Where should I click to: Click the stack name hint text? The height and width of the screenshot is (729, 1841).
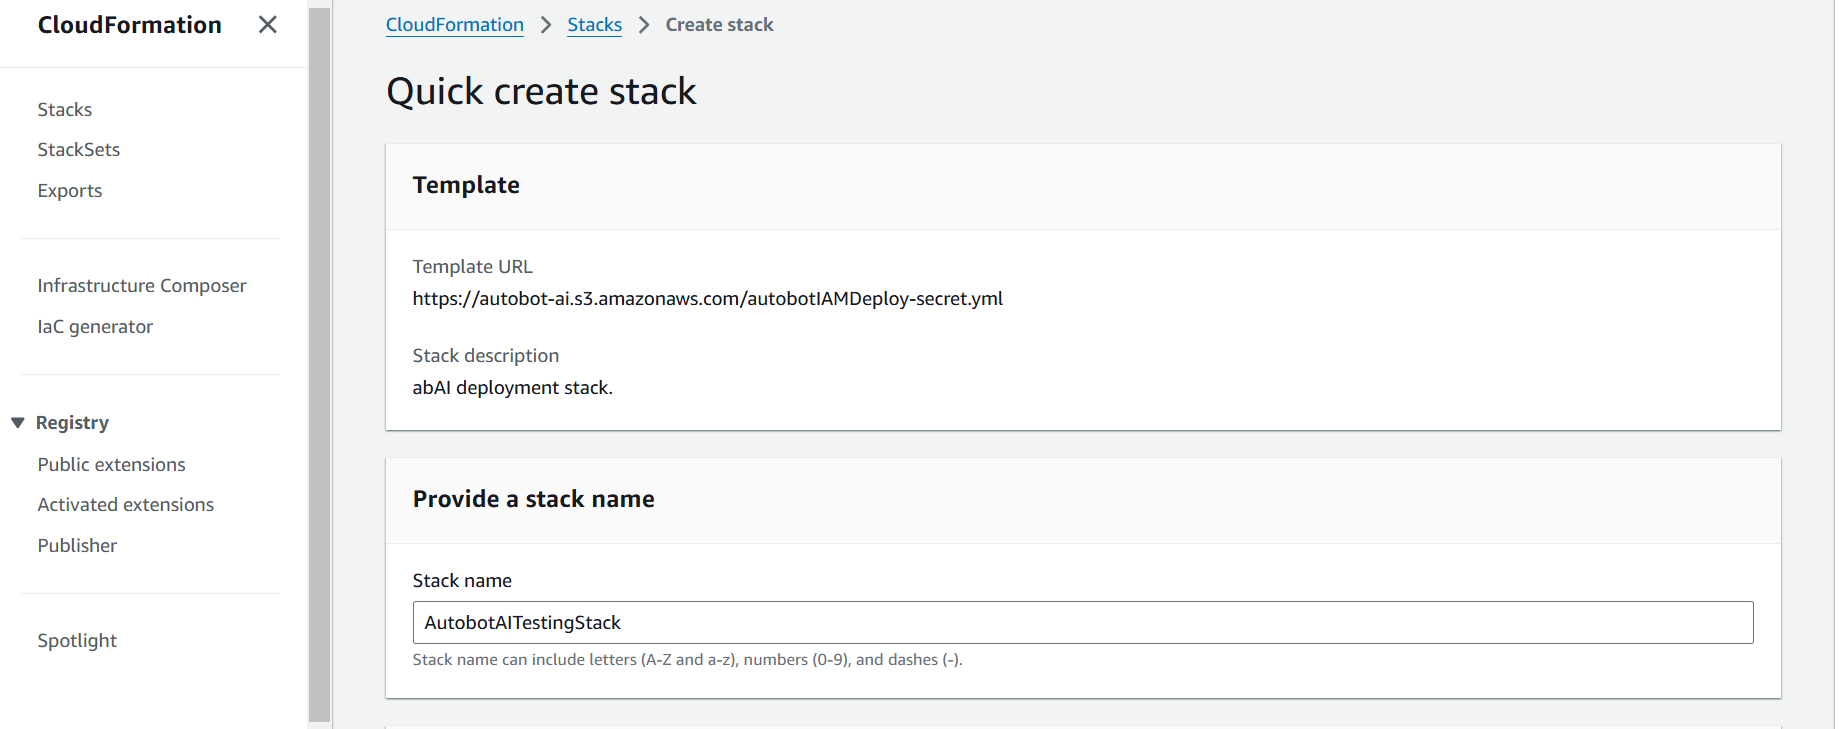[x=688, y=660]
